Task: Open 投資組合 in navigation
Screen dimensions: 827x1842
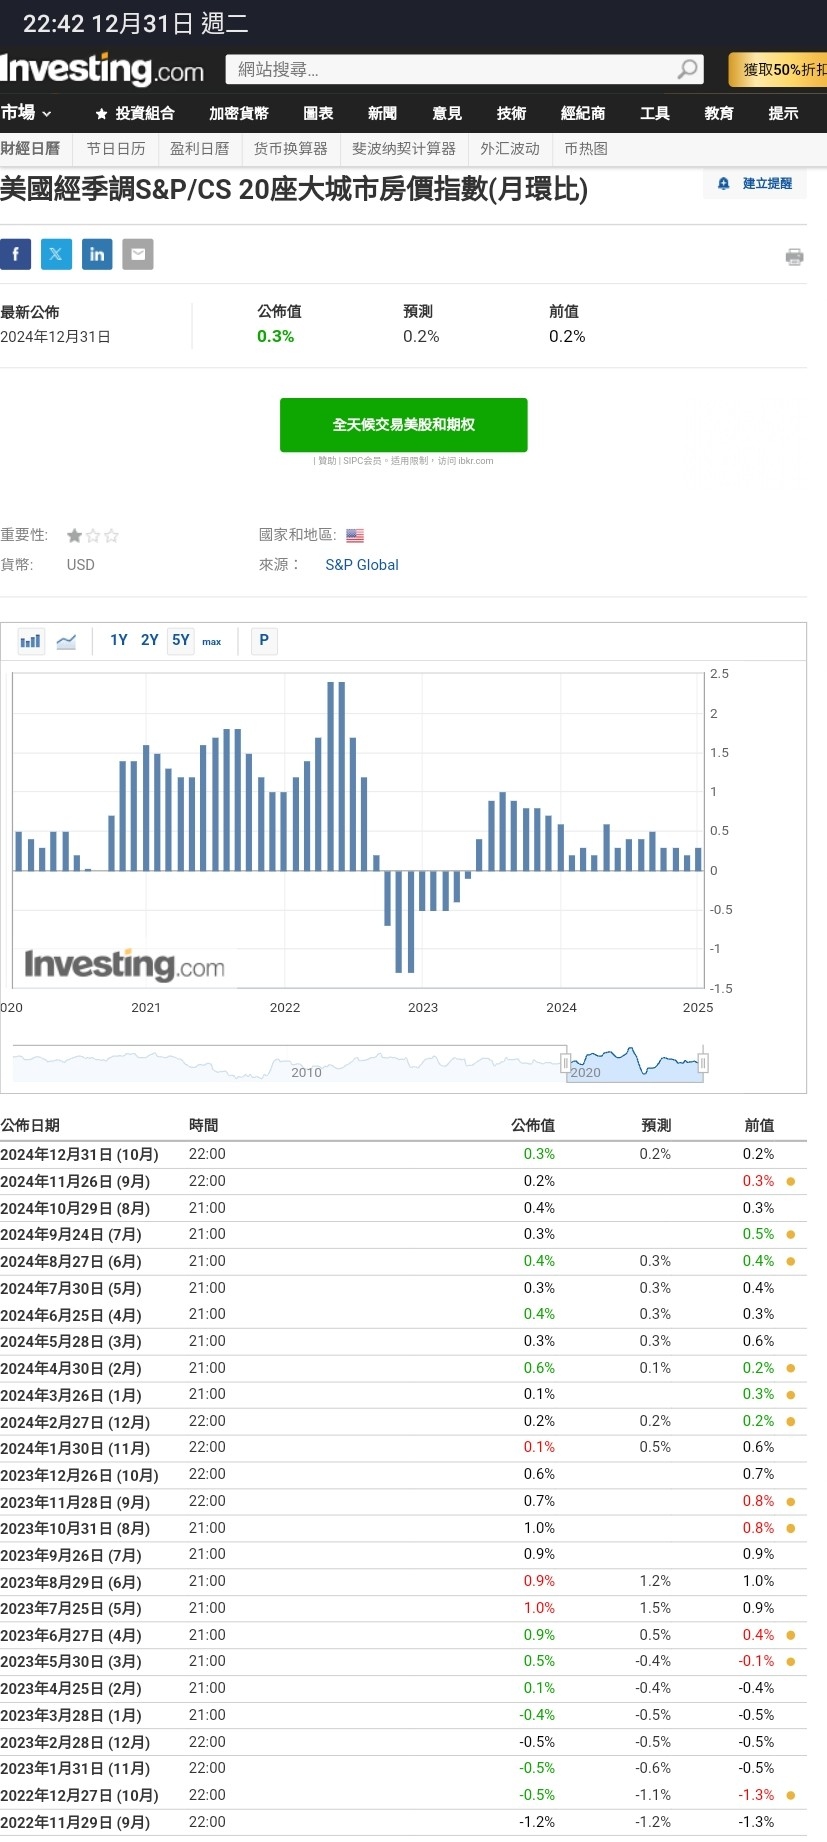Action: click(144, 114)
